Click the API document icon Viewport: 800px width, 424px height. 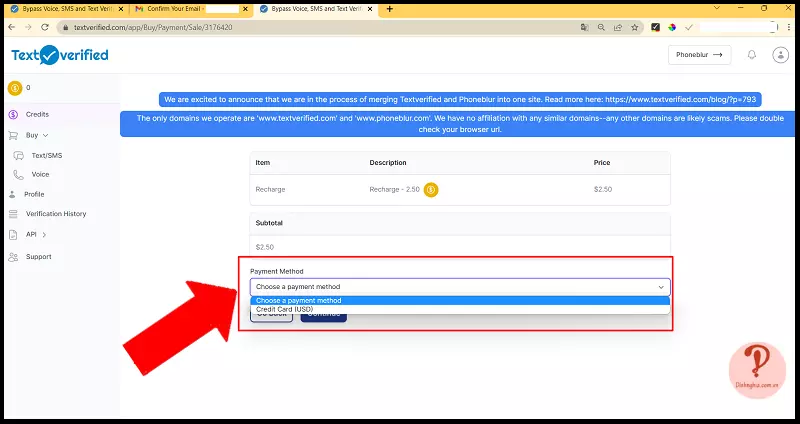point(13,235)
